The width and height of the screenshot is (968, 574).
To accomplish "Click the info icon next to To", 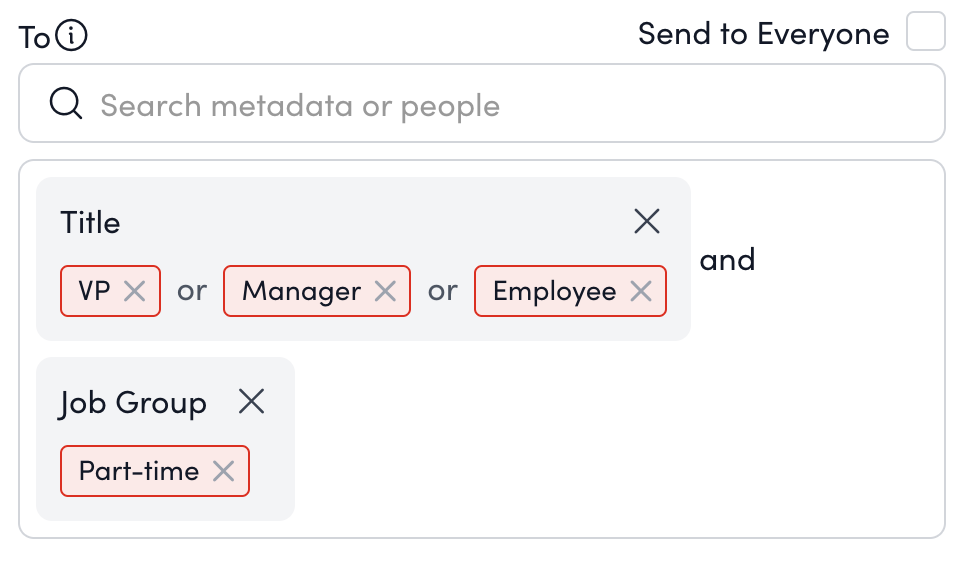I will click(72, 37).
